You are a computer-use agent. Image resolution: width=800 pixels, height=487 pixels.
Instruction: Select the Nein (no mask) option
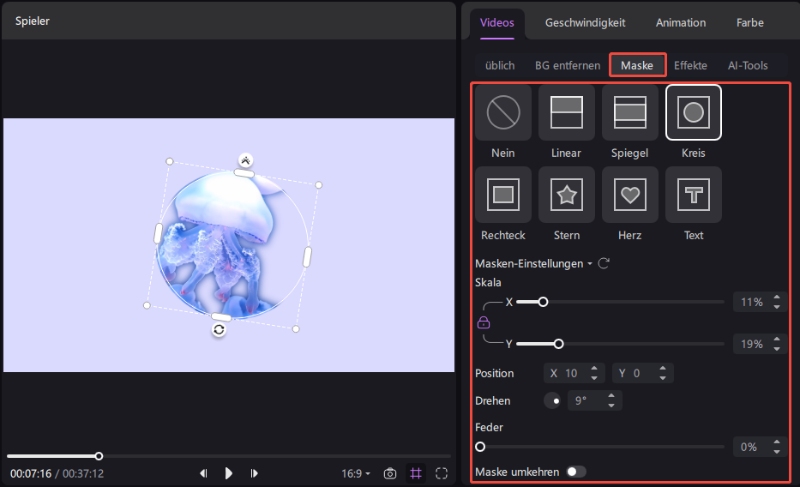coord(503,112)
